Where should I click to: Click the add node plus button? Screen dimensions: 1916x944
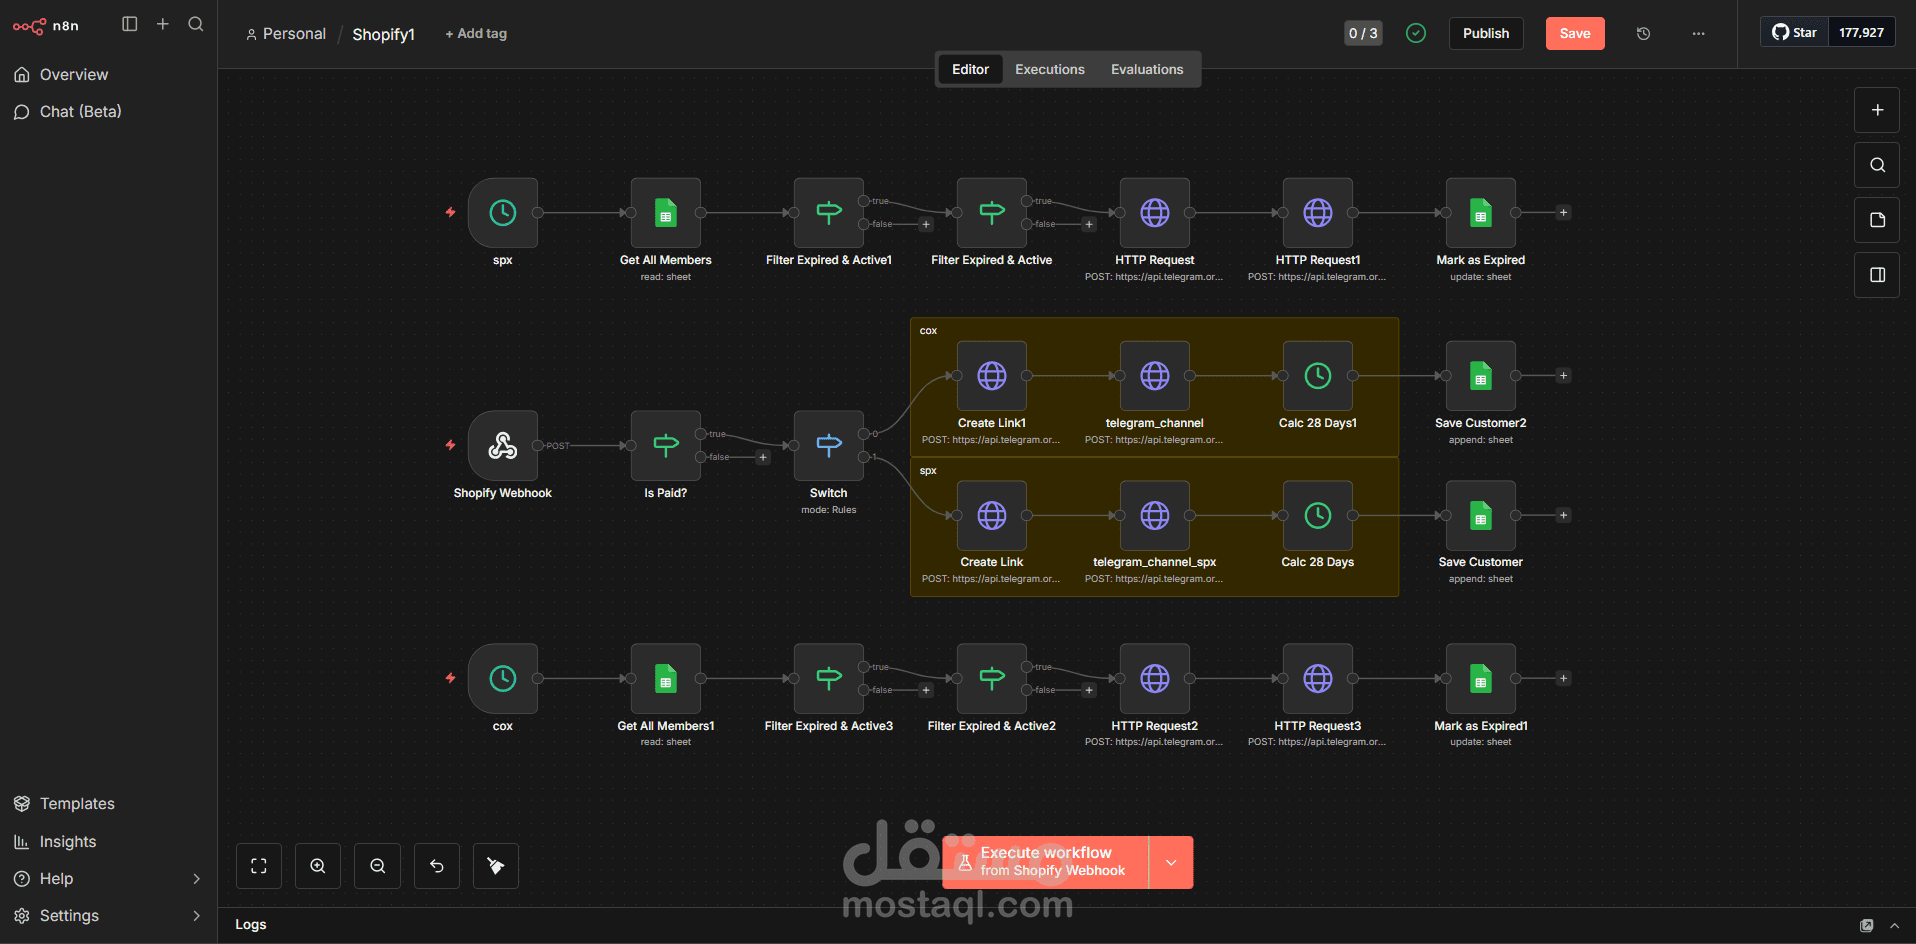coord(1877,110)
